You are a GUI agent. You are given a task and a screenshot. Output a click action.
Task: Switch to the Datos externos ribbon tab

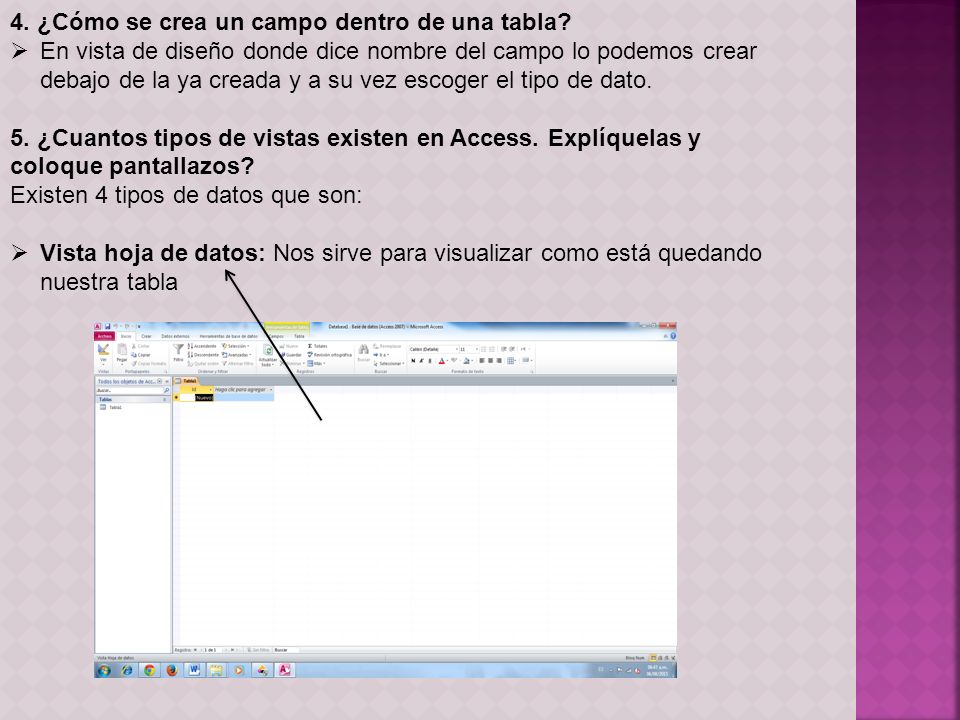click(175, 336)
